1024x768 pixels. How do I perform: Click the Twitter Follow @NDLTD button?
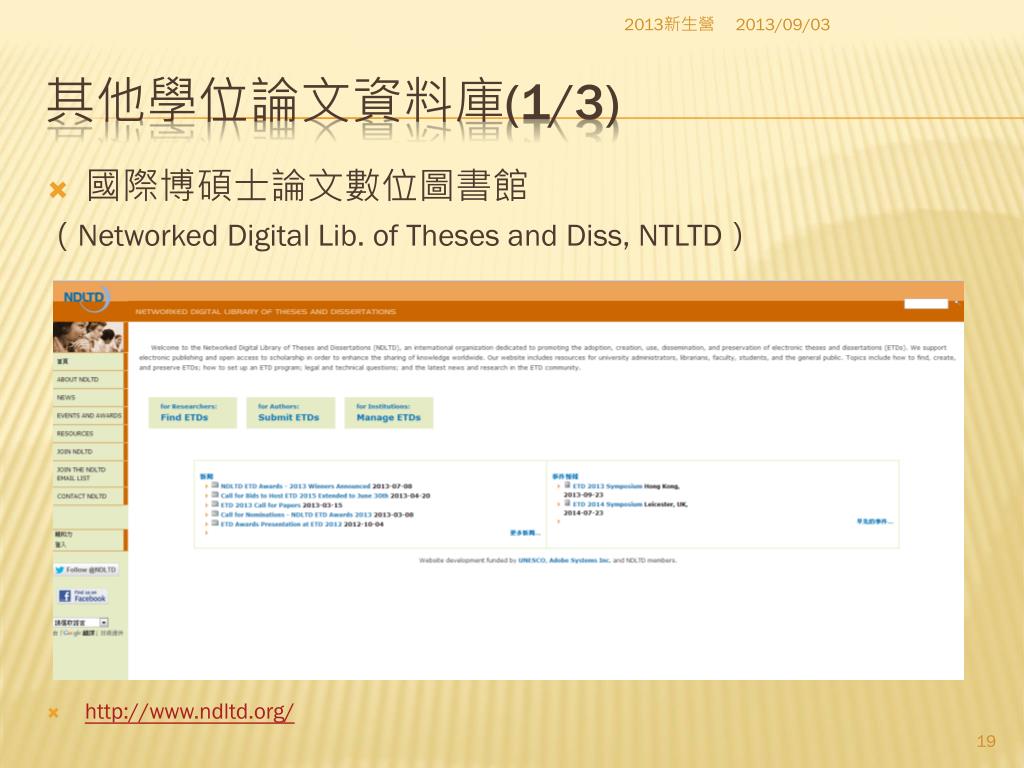pyautogui.click(x=86, y=569)
